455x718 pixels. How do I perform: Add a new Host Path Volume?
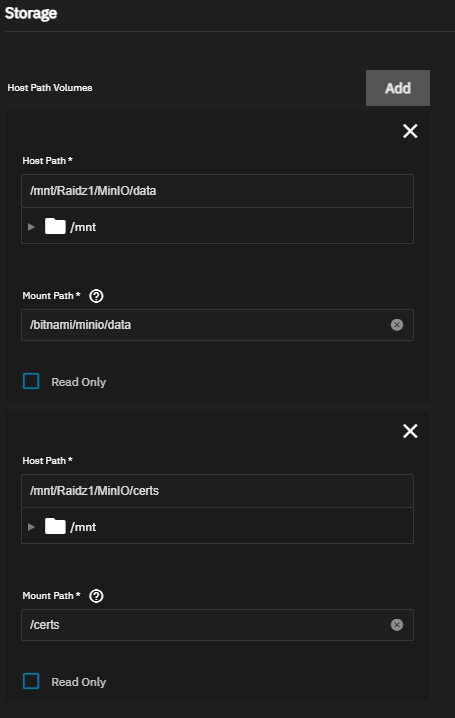point(398,88)
